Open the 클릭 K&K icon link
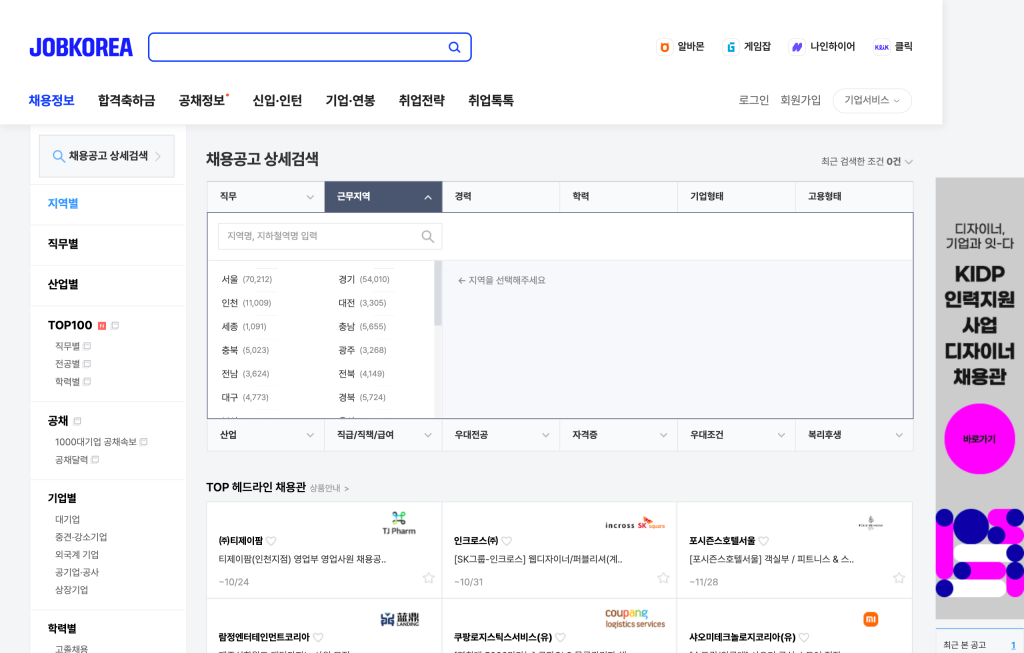The height and width of the screenshot is (653, 1024). tap(881, 47)
